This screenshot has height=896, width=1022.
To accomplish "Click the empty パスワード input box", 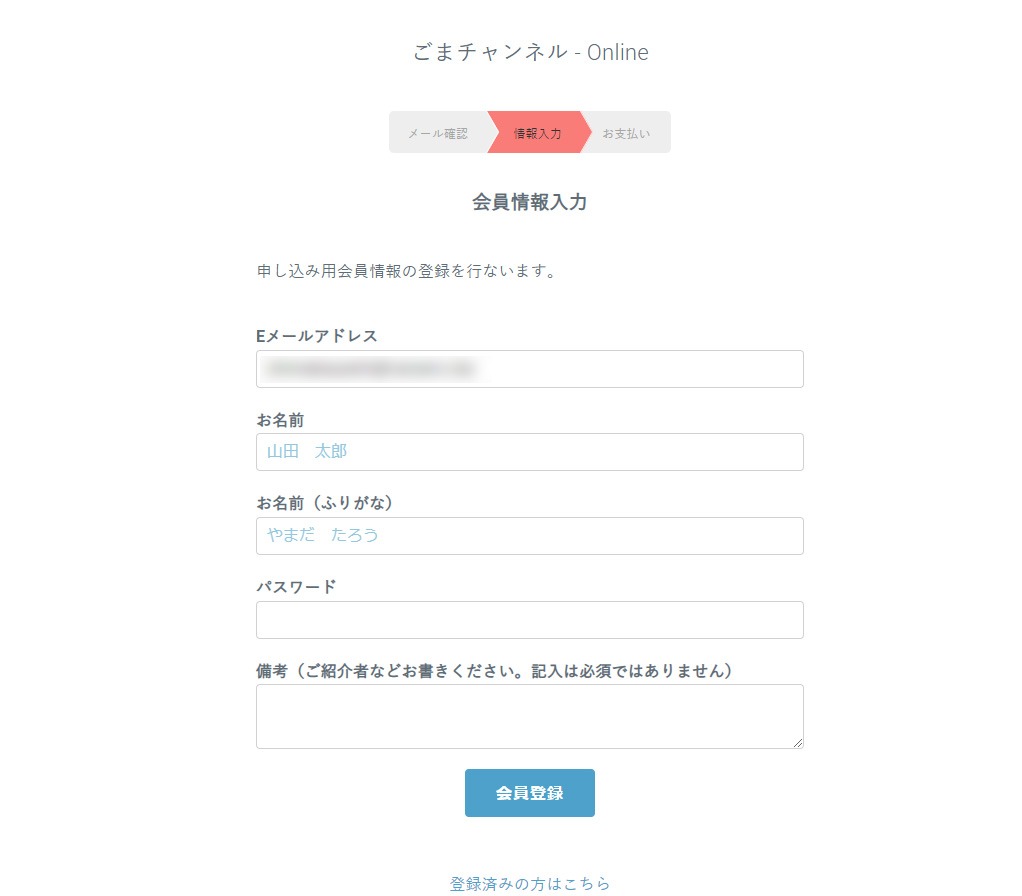I will [x=530, y=620].
